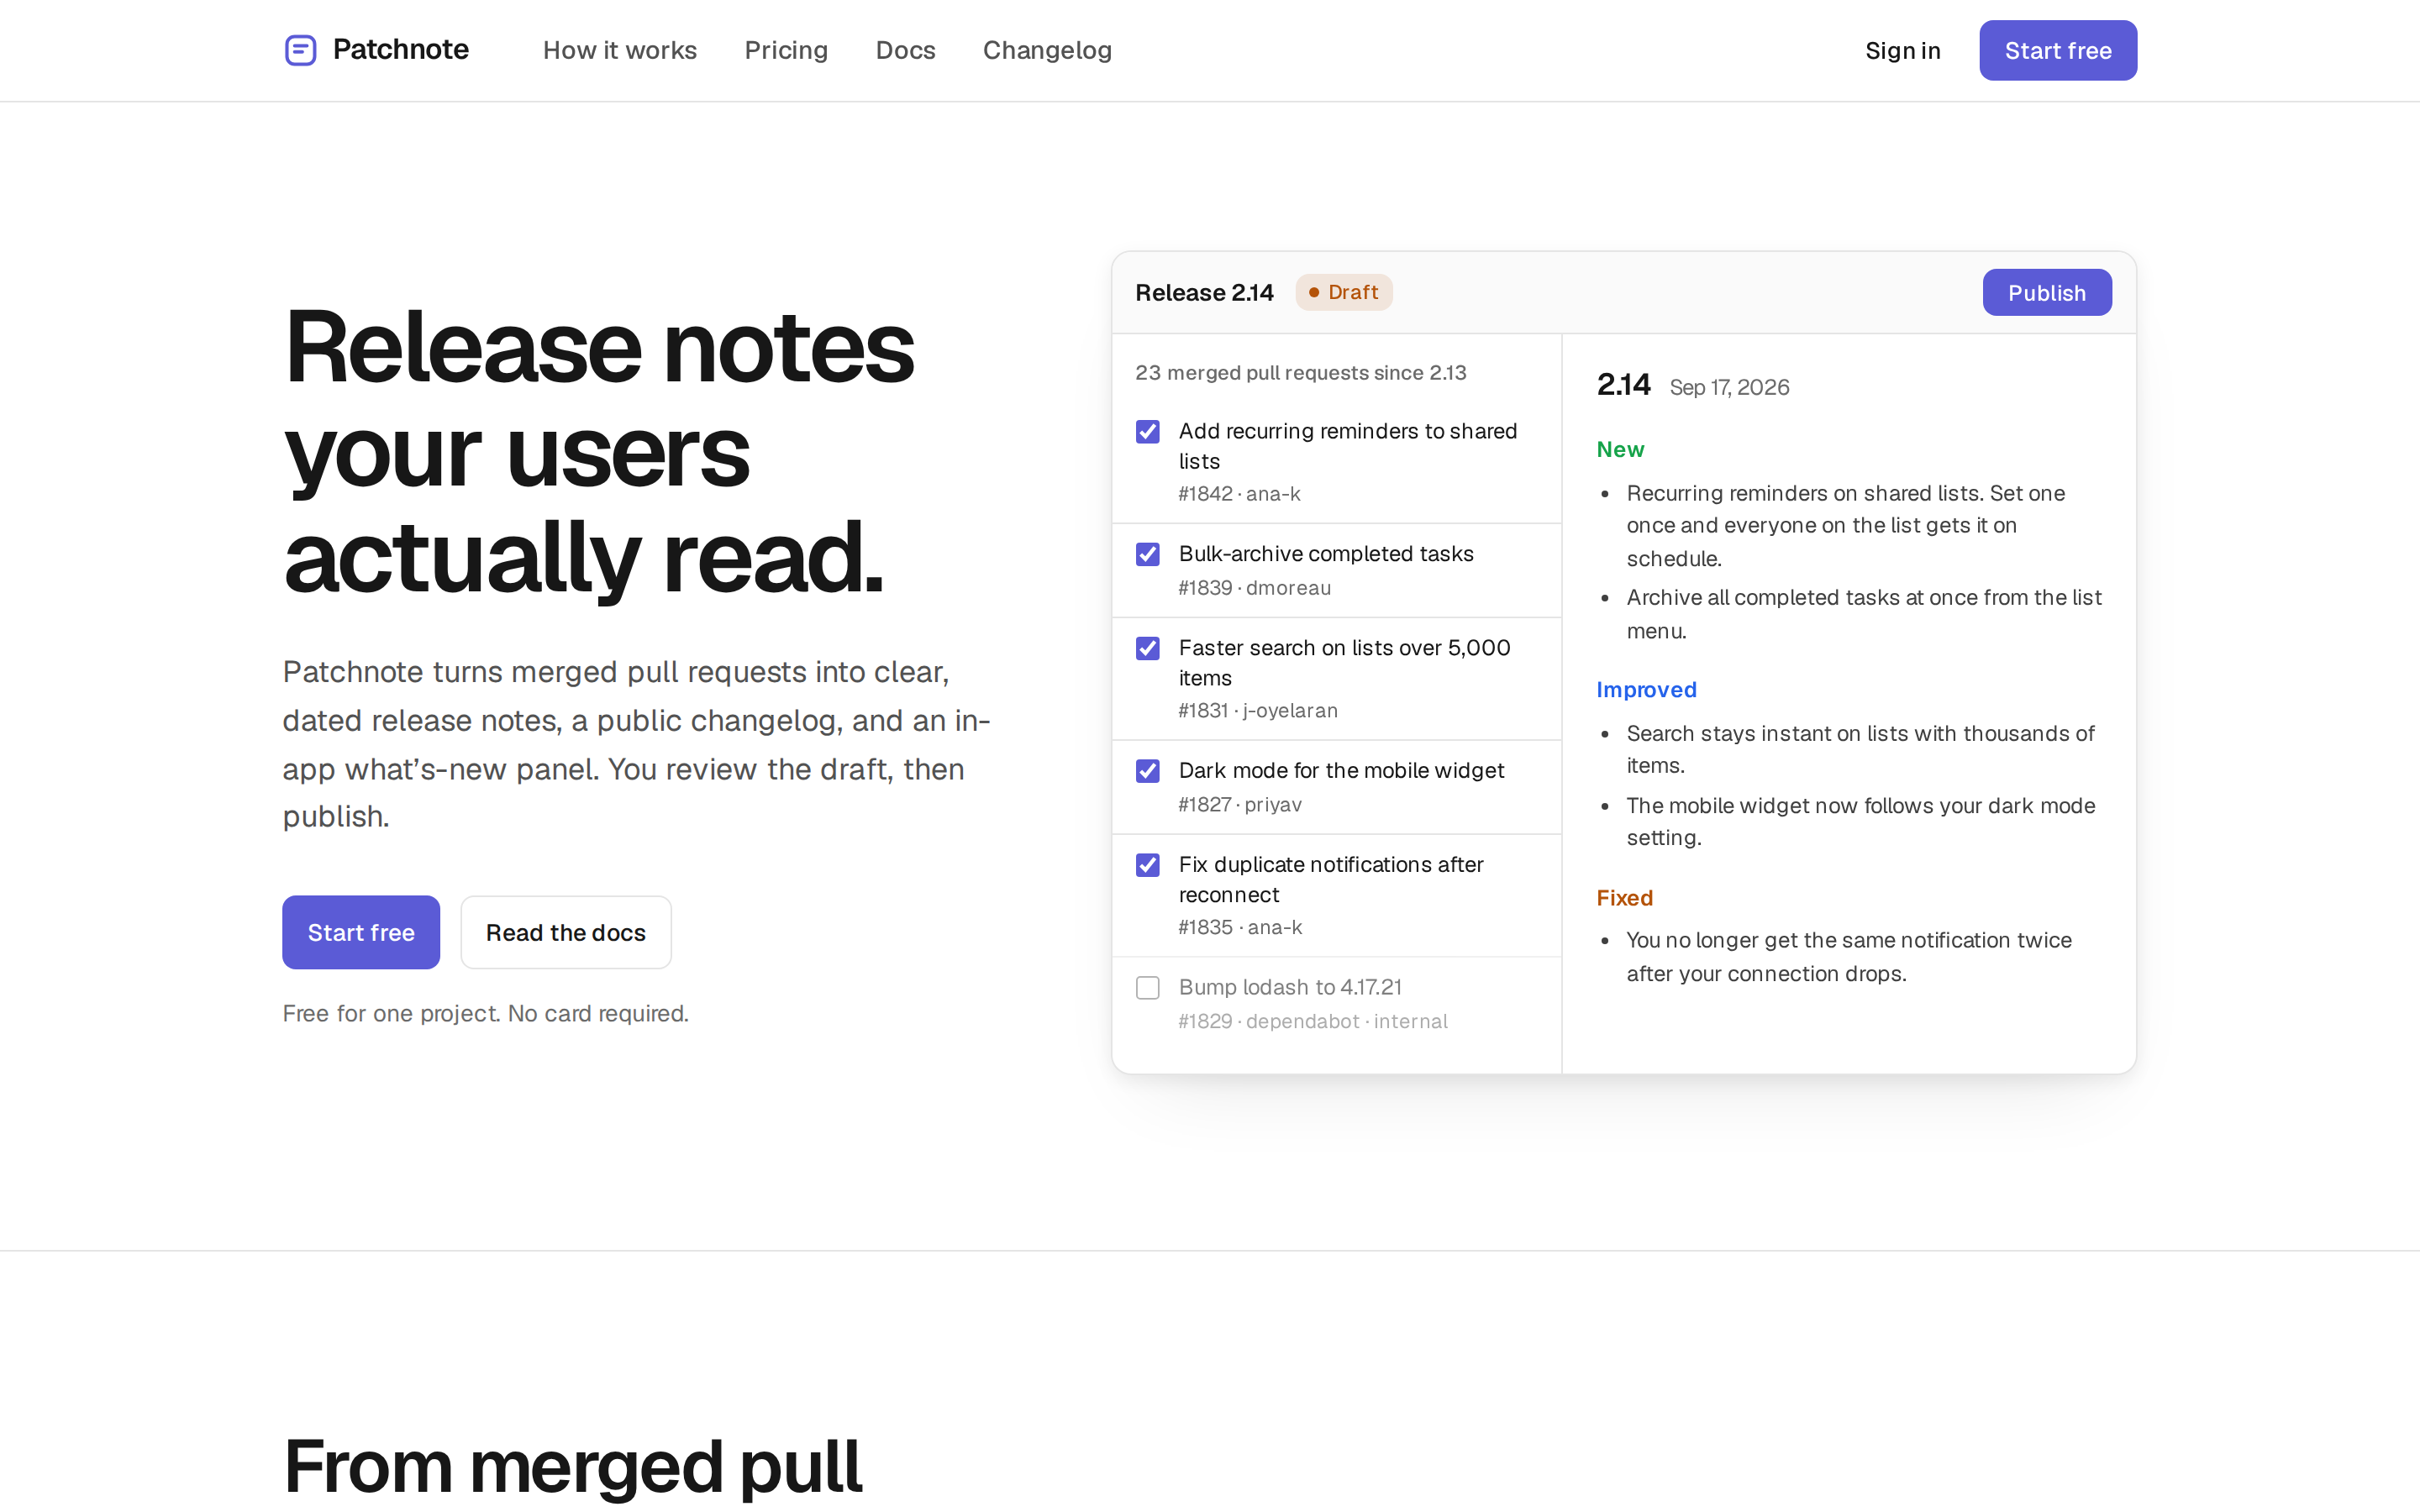The height and width of the screenshot is (1512, 2420).
Task: Select '#1829 · dependabot · internal' line
Action: pos(1313,1021)
